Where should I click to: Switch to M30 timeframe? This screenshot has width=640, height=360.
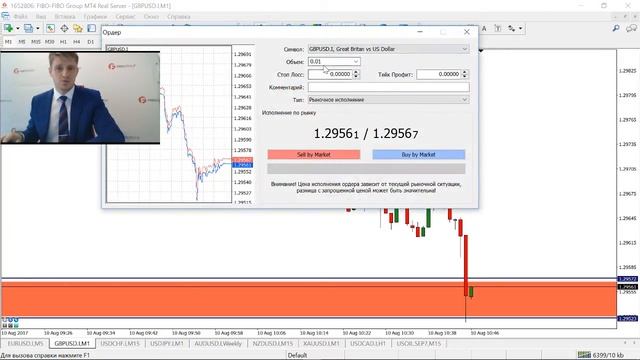(49, 42)
